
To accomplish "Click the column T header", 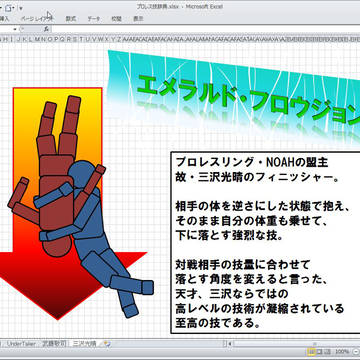I will pyautogui.click(x=82, y=39).
